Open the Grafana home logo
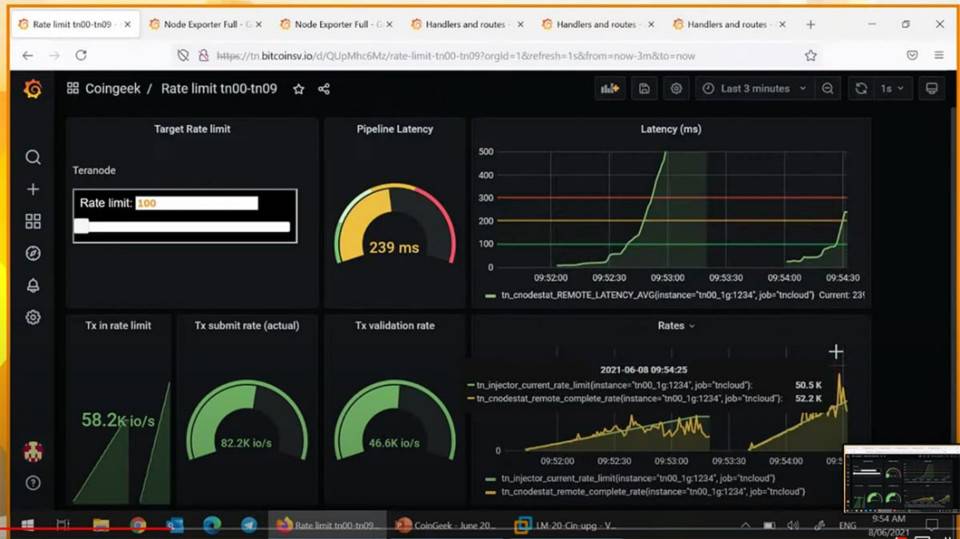This screenshot has width=960, height=539. (33, 89)
